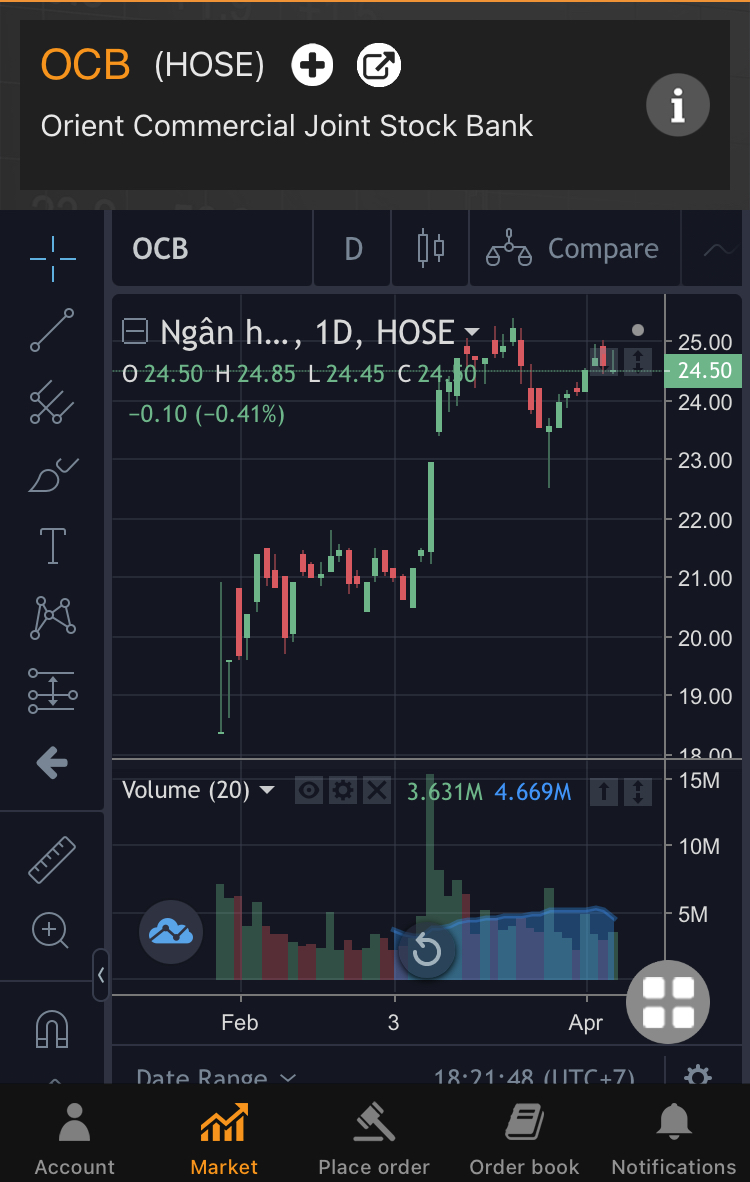Reset chart with the circular arrow button
The height and width of the screenshot is (1182, 750).
[x=427, y=950]
